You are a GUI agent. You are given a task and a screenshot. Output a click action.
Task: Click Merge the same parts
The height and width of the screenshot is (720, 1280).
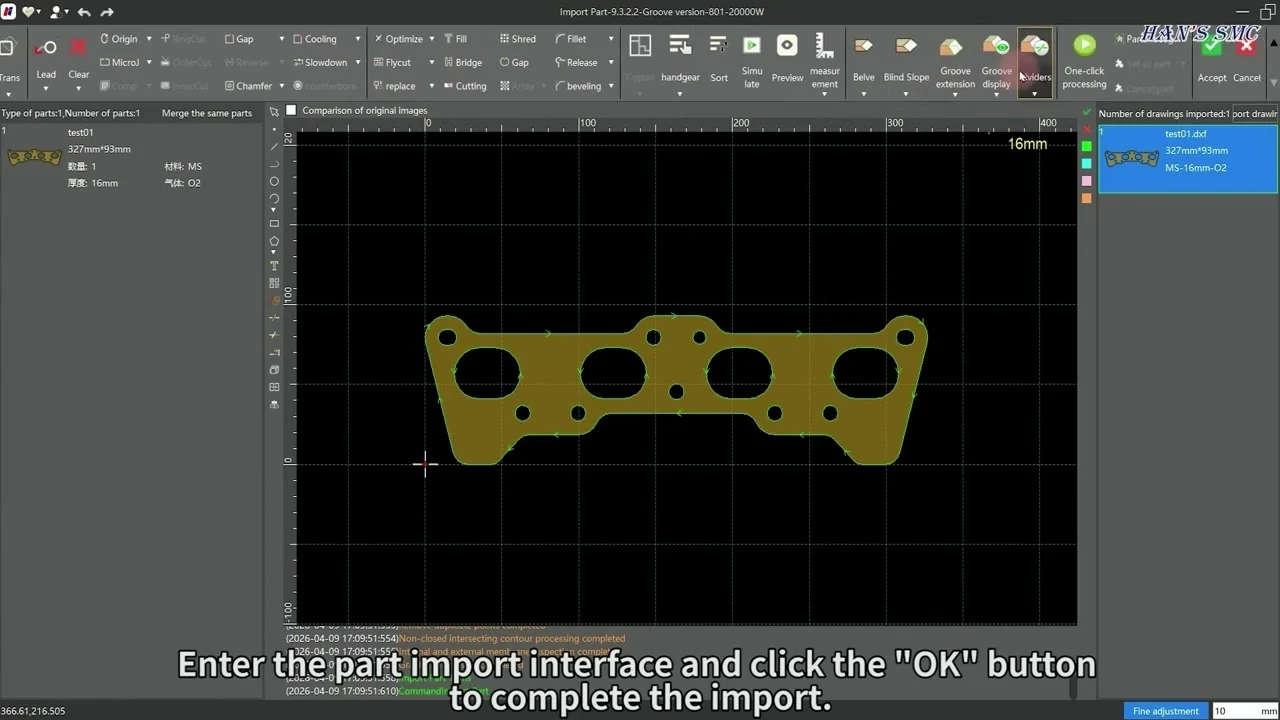tap(207, 113)
